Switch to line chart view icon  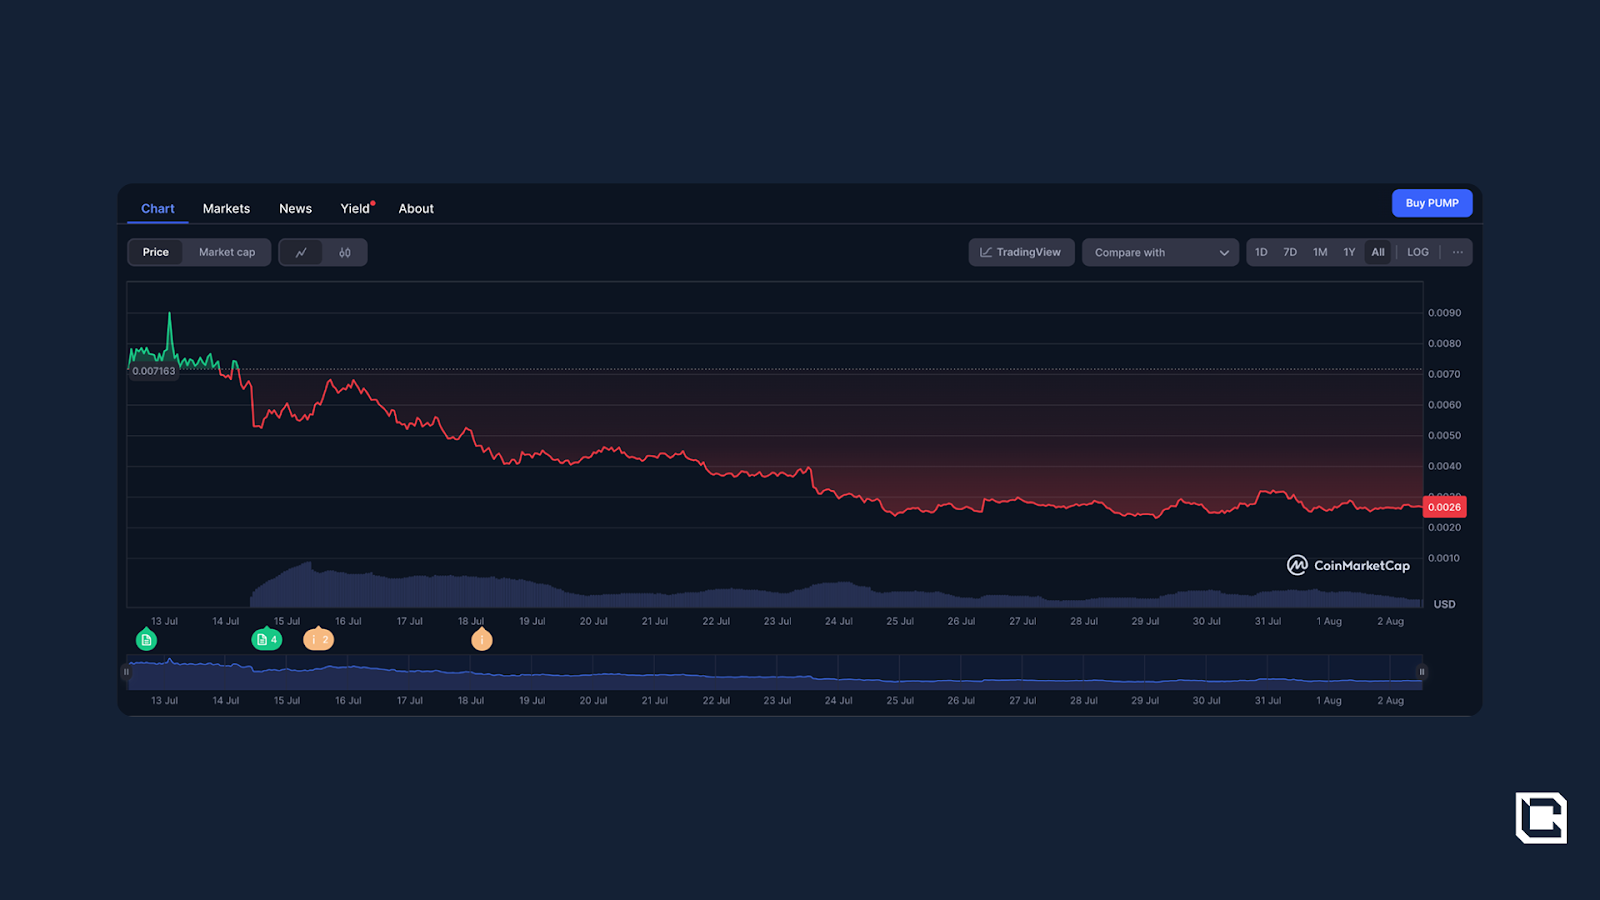click(x=301, y=253)
